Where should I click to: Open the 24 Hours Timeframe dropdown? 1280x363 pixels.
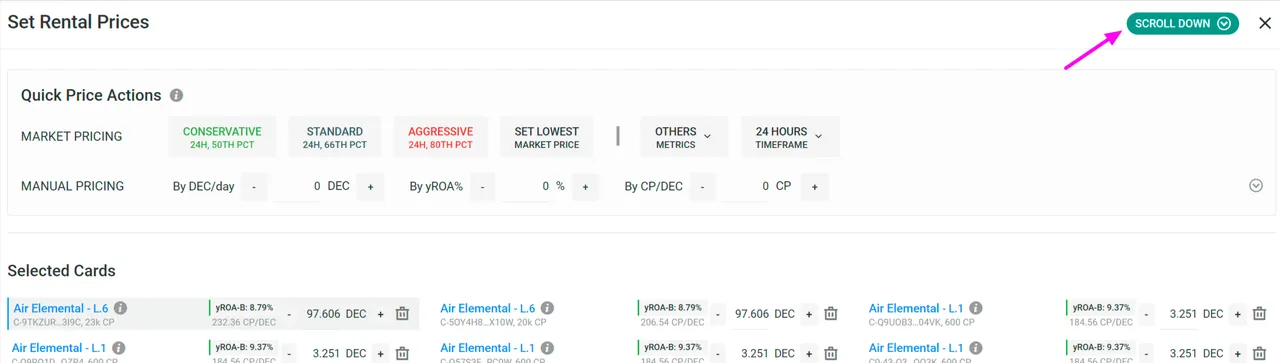click(790, 137)
